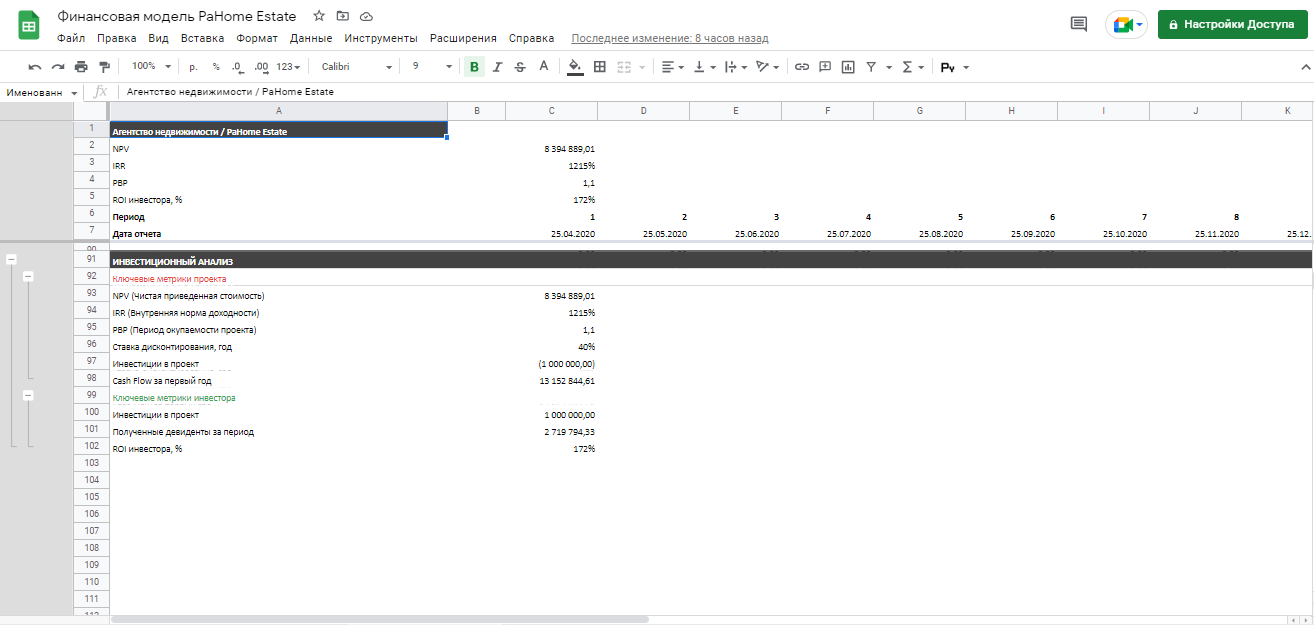Open the Вид menu
Image resolution: width=1314 pixels, height=625 pixels.
(158, 38)
